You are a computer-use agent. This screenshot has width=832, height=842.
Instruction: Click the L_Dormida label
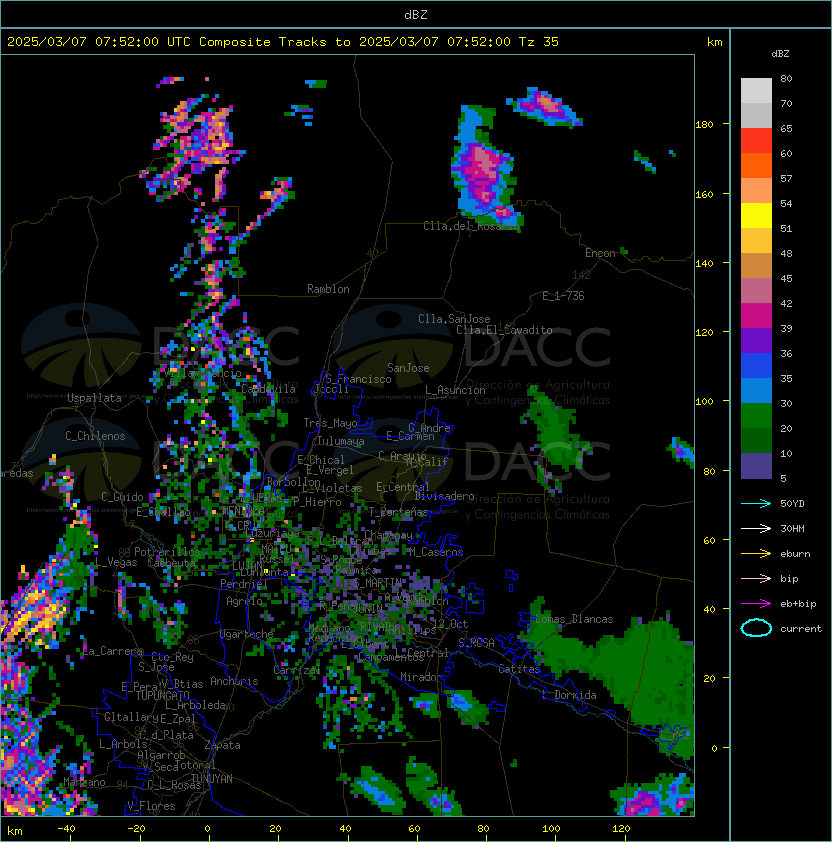point(569,695)
